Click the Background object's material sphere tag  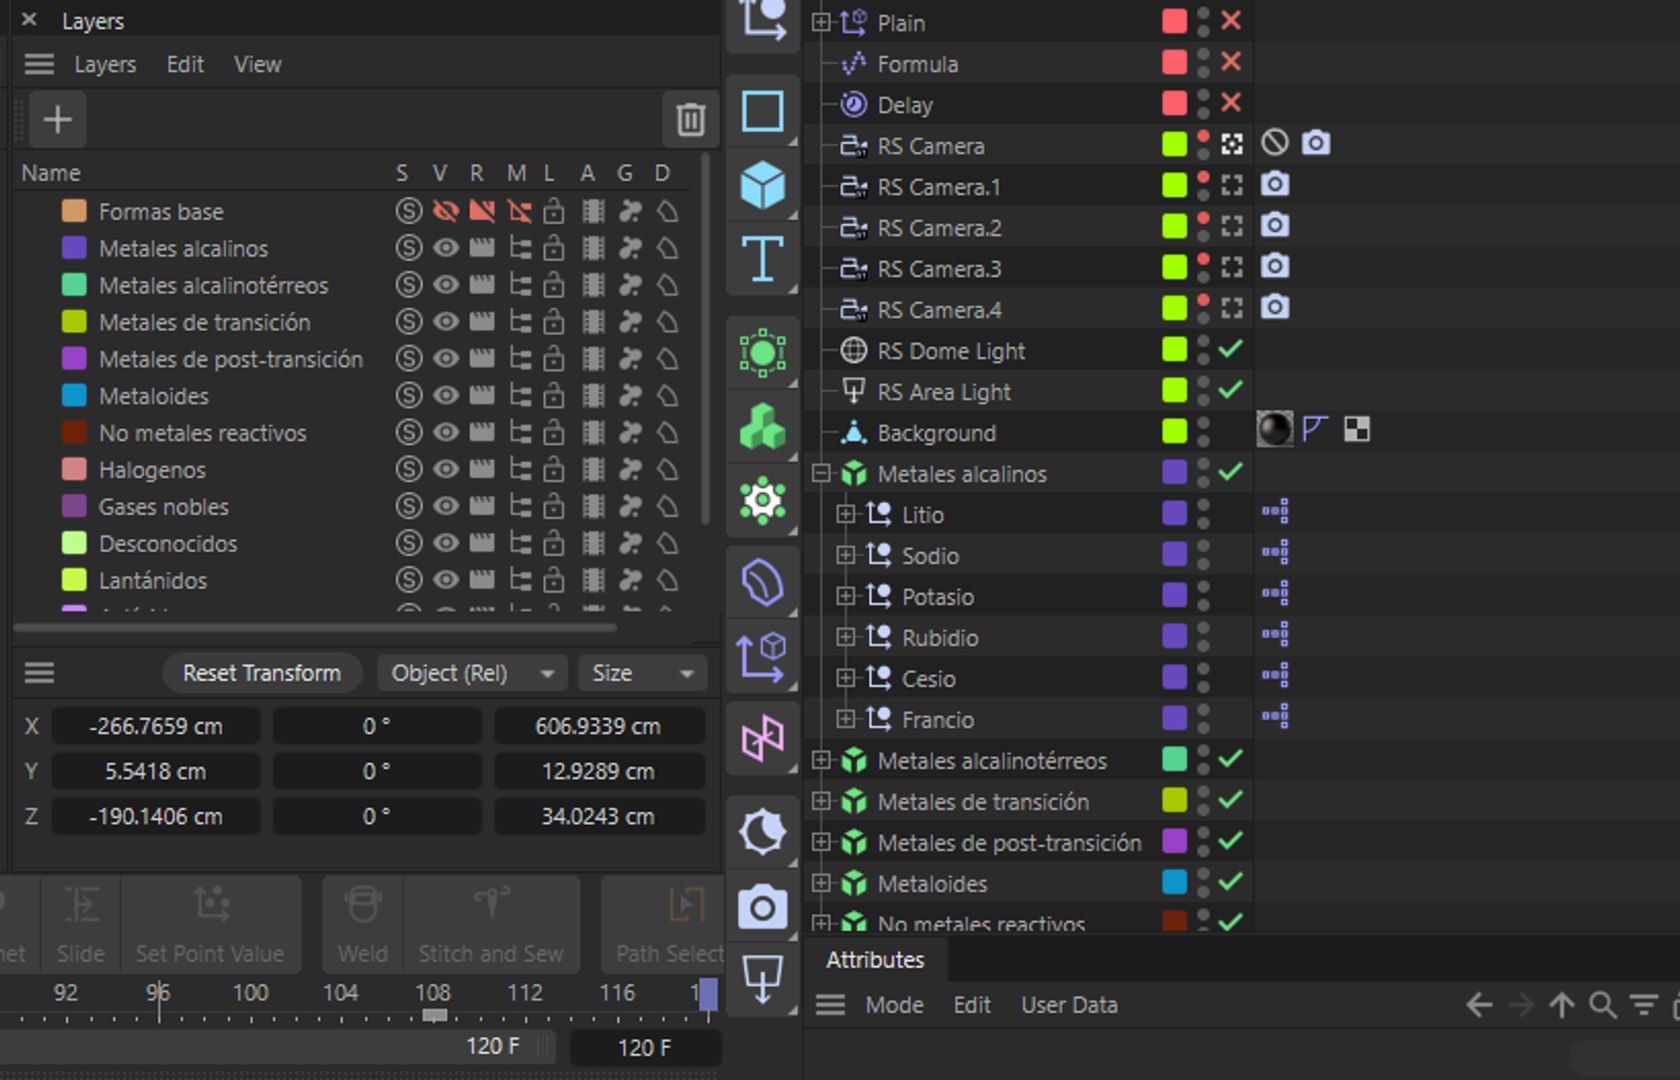(1274, 430)
